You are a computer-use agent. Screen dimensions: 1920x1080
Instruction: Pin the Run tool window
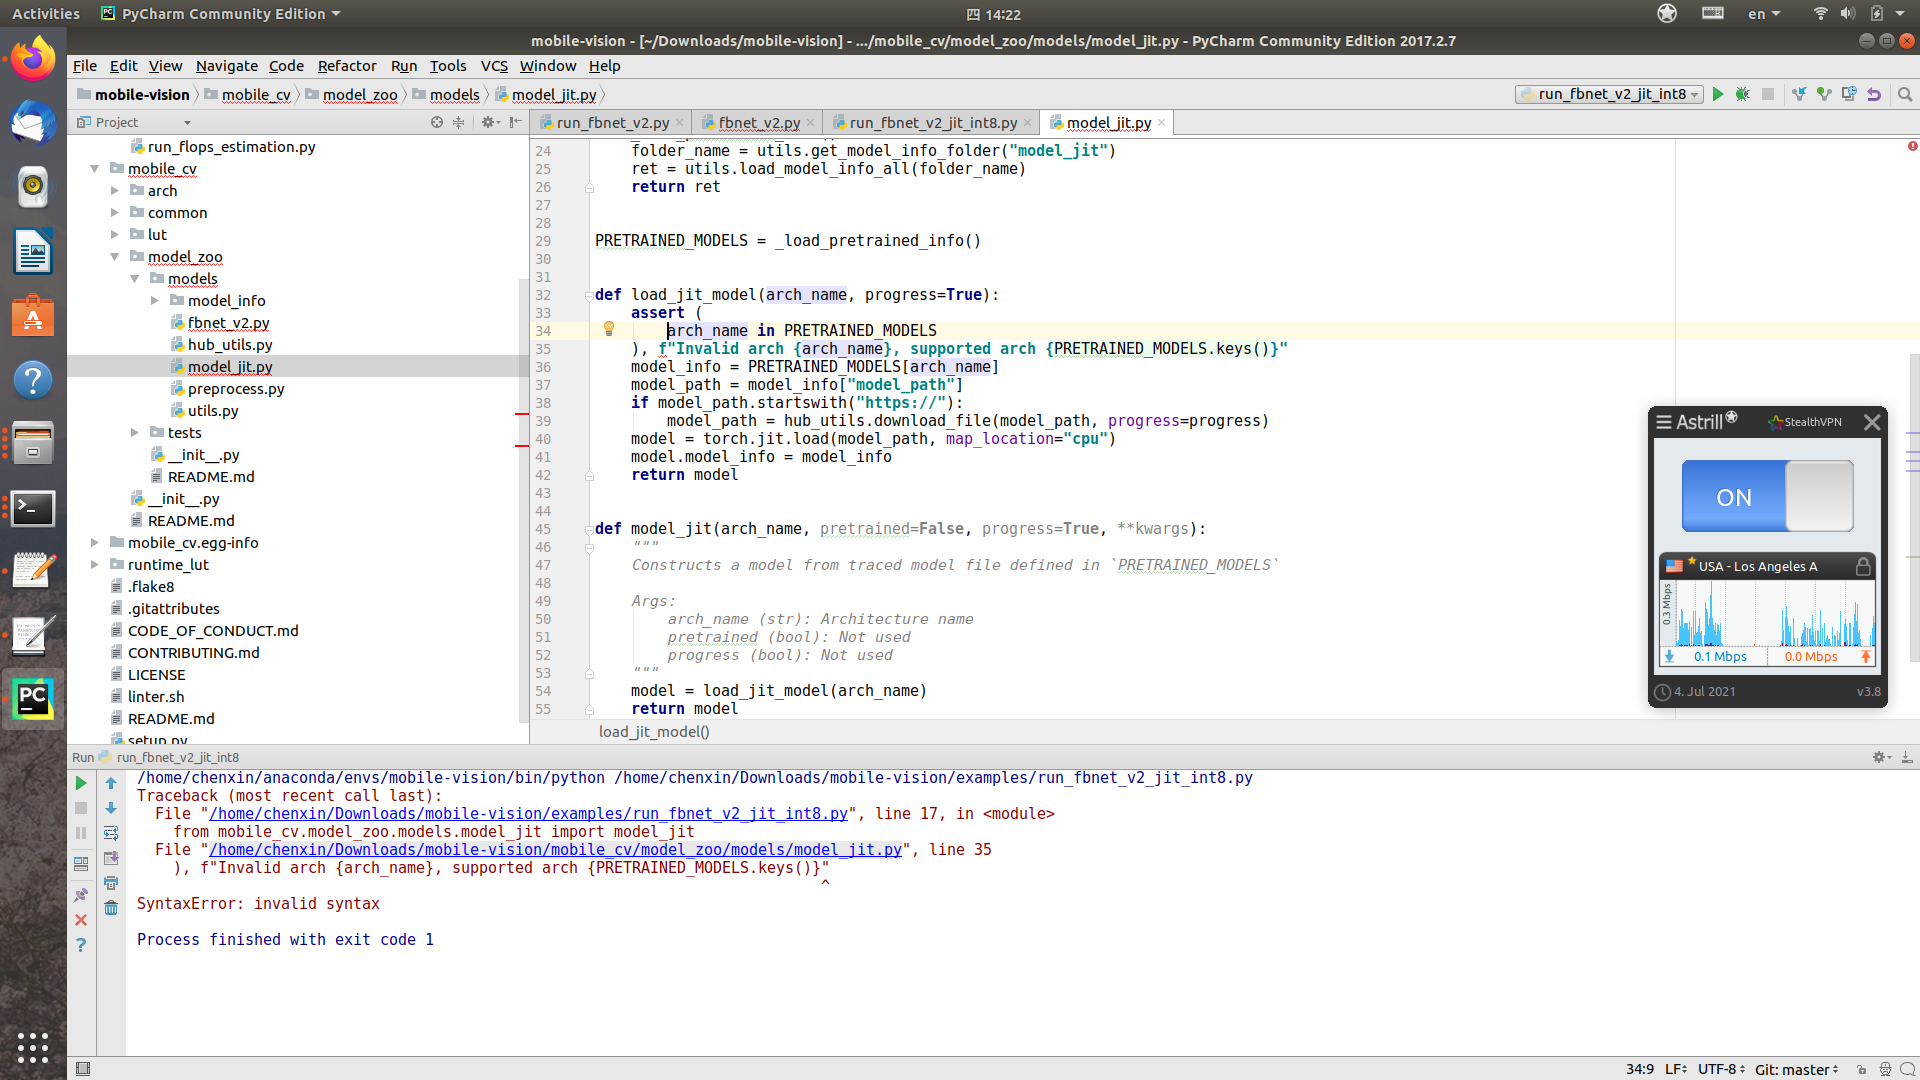(81, 895)
